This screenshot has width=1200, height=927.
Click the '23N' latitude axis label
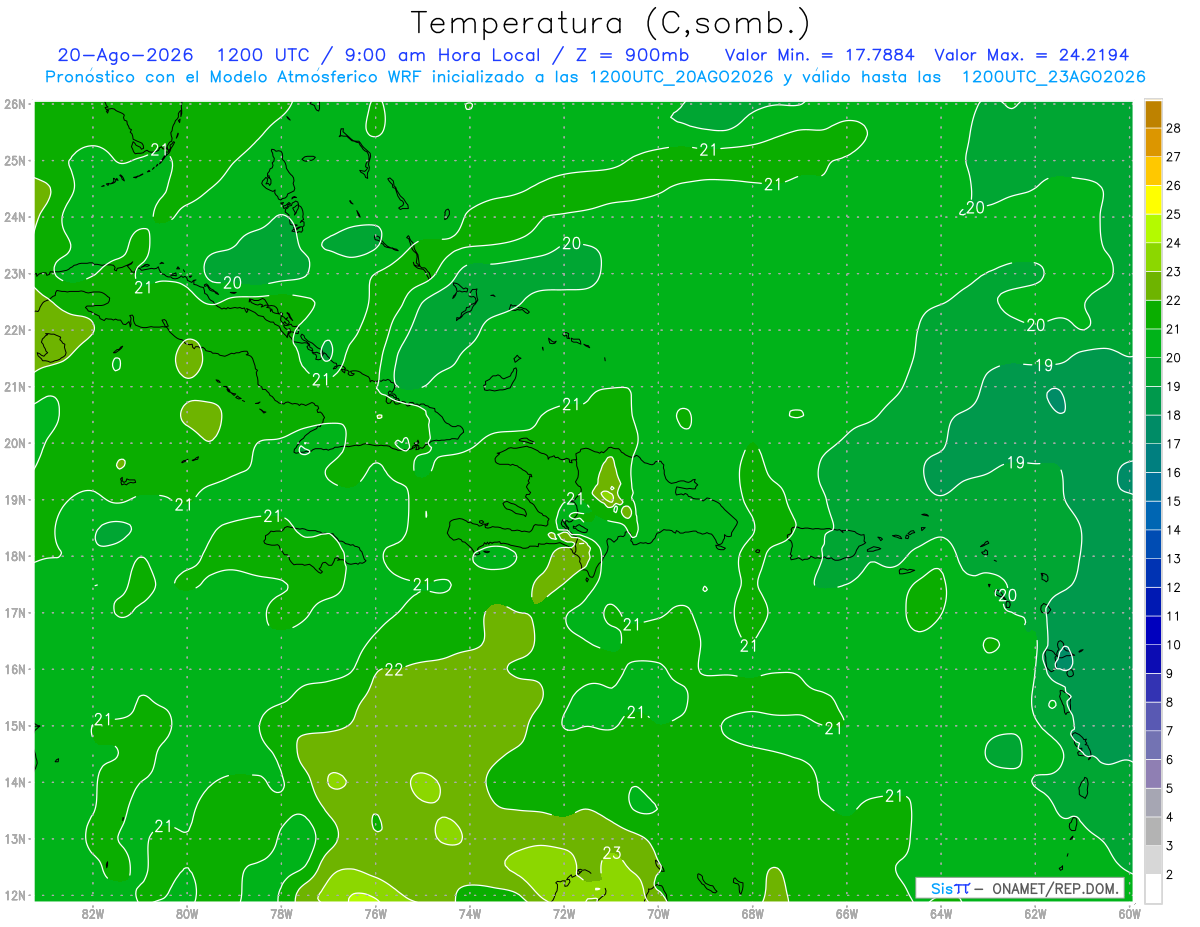pos(15,273)
